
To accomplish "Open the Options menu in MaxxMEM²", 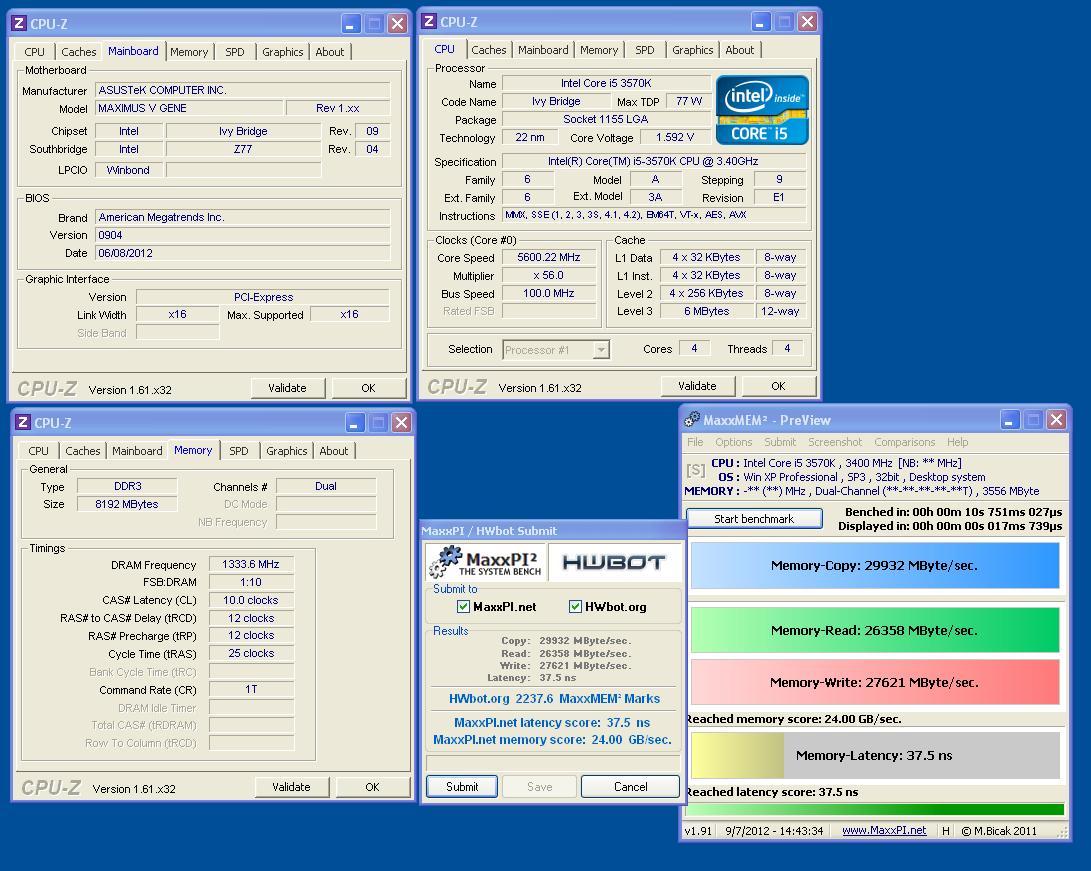I will 733,442.
